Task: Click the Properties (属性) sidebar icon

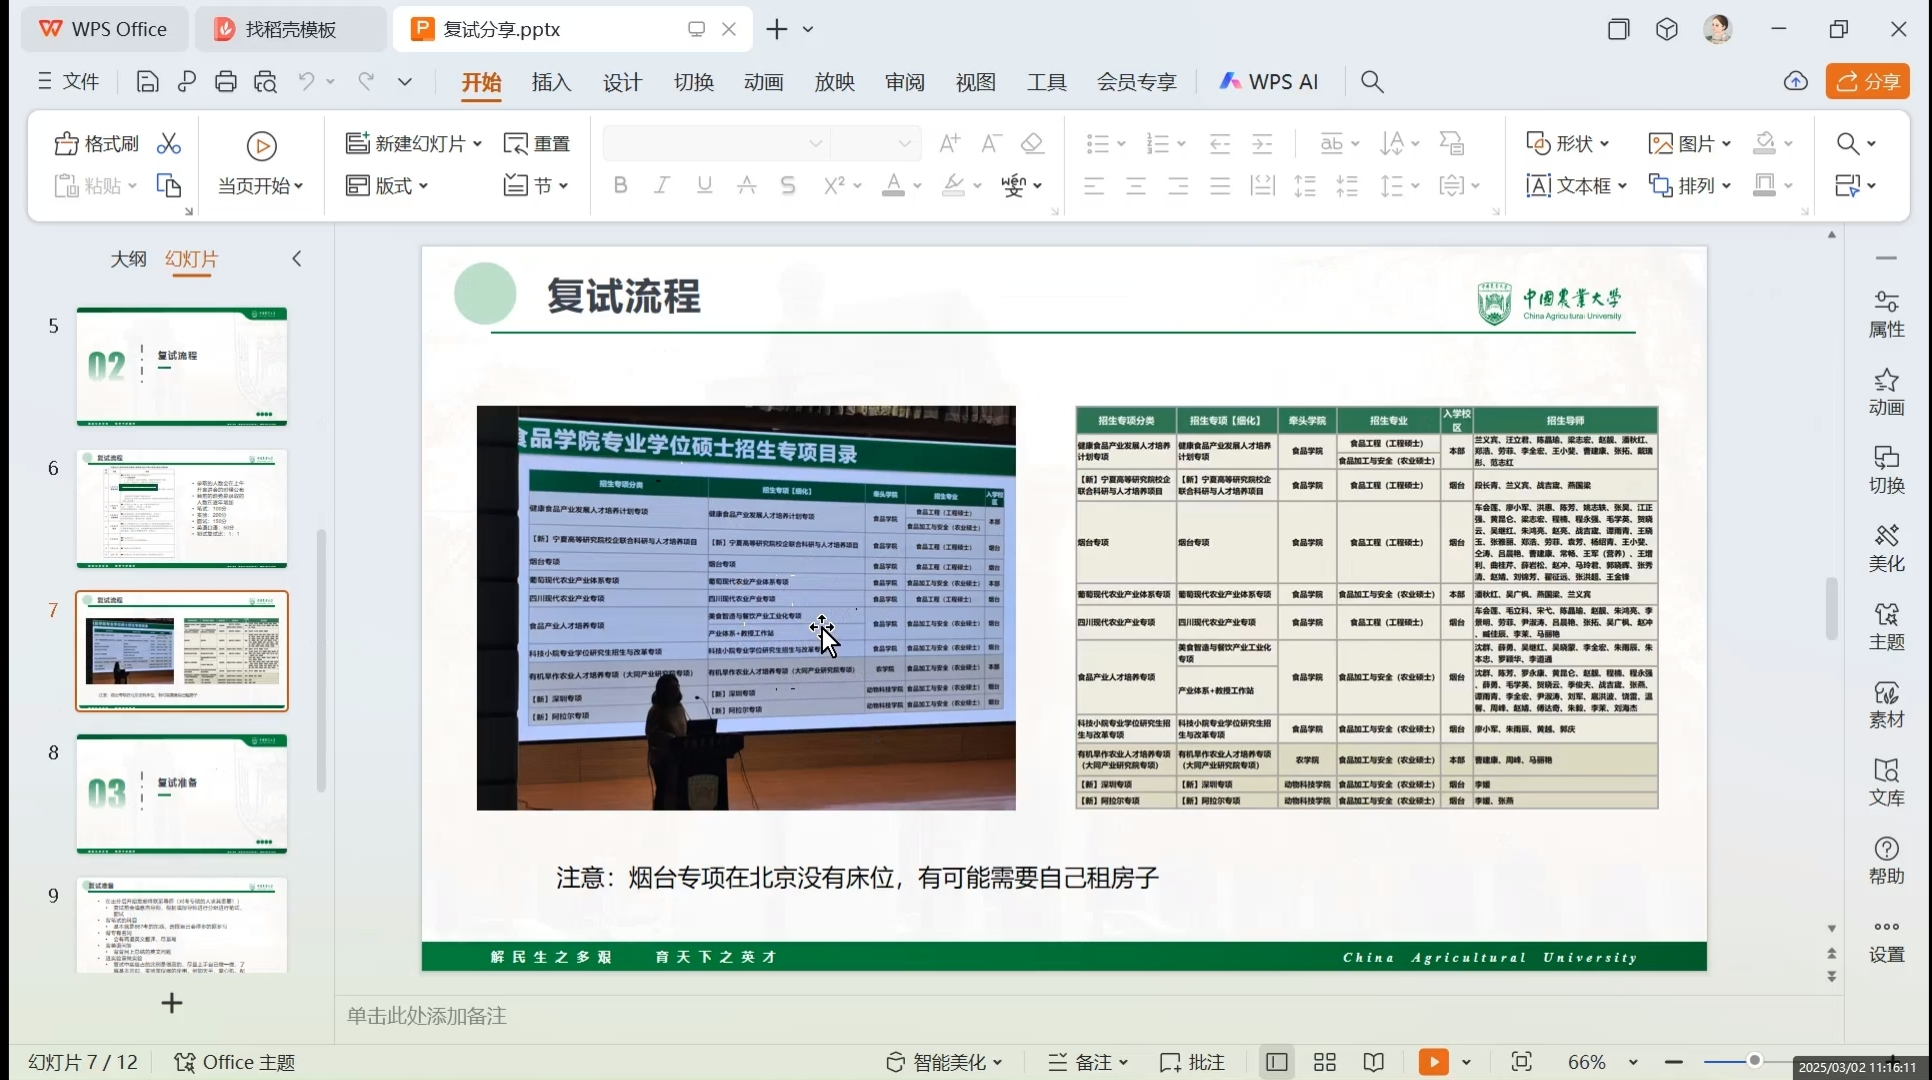Action: tap(1886, 314)
